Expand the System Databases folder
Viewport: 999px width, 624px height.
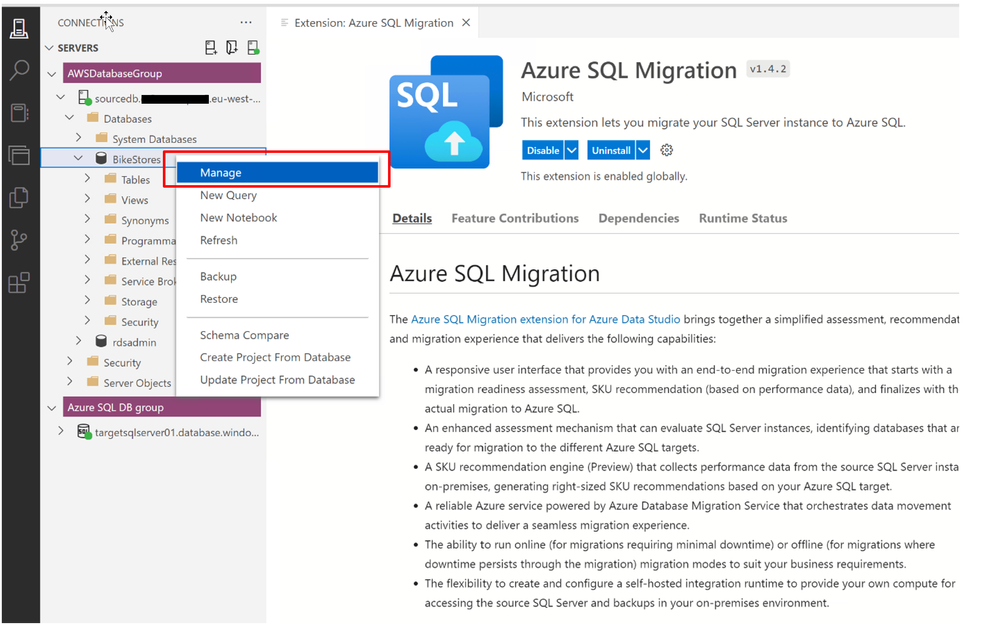tap(78, 138)
